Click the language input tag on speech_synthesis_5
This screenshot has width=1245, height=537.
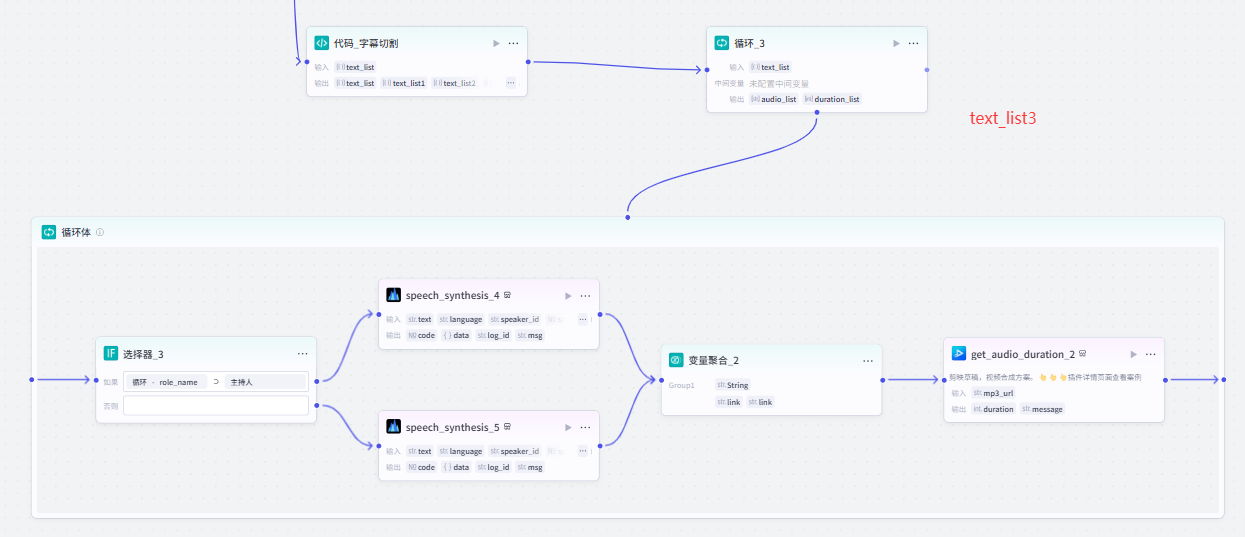tap(460, 451)
